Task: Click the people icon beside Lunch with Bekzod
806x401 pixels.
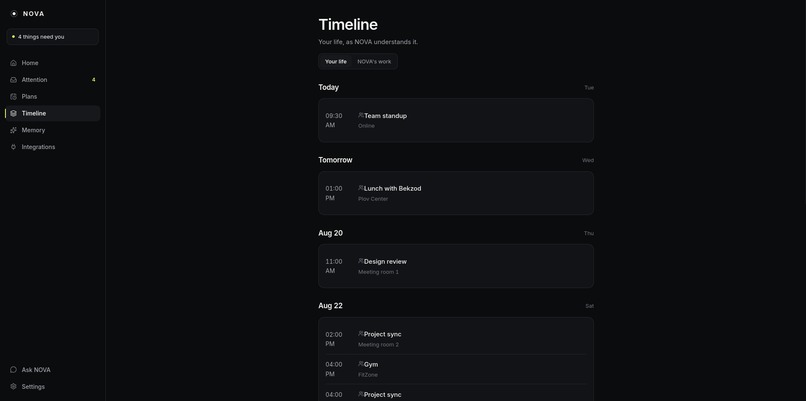Action: click(x=361, y=188)
